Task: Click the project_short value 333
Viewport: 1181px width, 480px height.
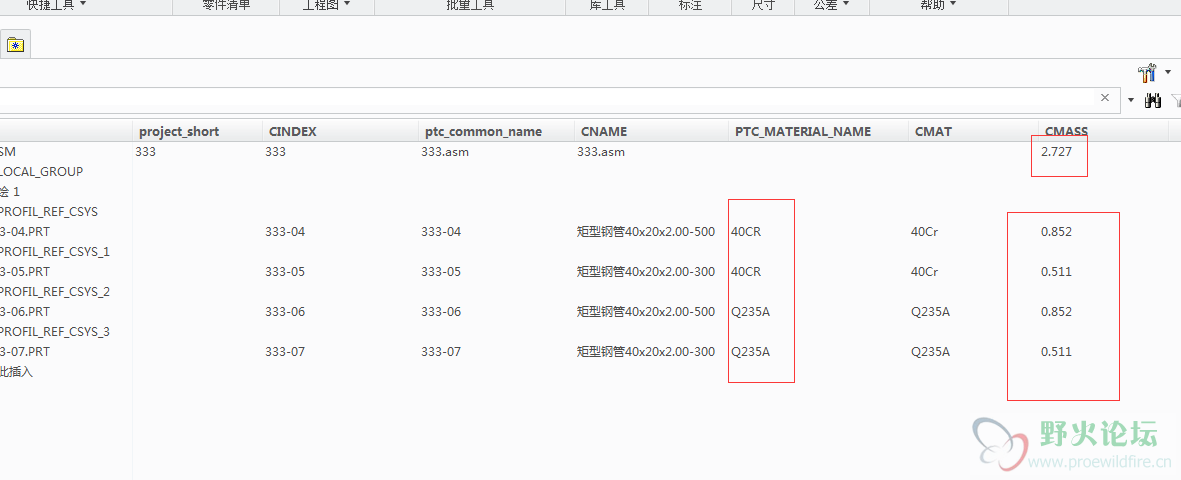Action: pyautogui.click(x=145, y=151)
